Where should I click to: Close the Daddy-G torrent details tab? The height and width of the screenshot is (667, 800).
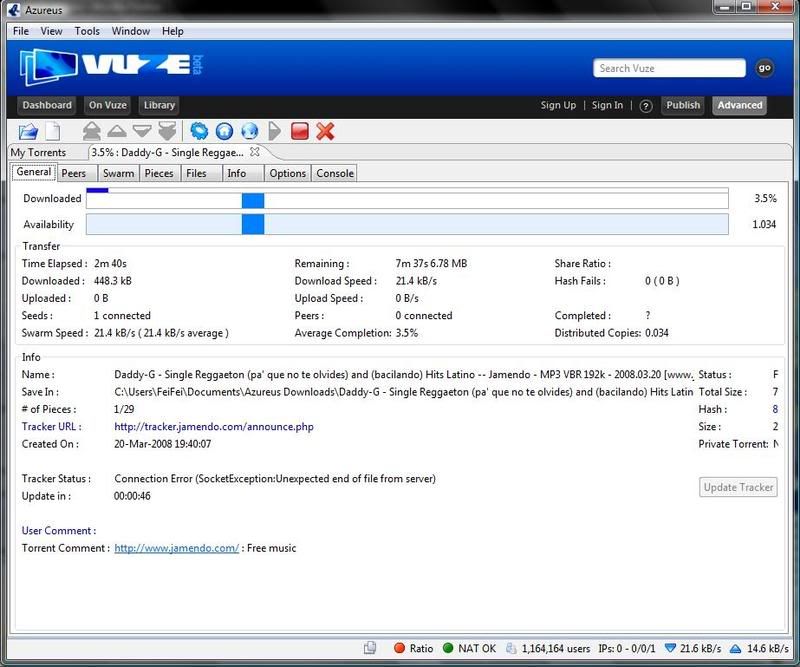pos(255,152)
